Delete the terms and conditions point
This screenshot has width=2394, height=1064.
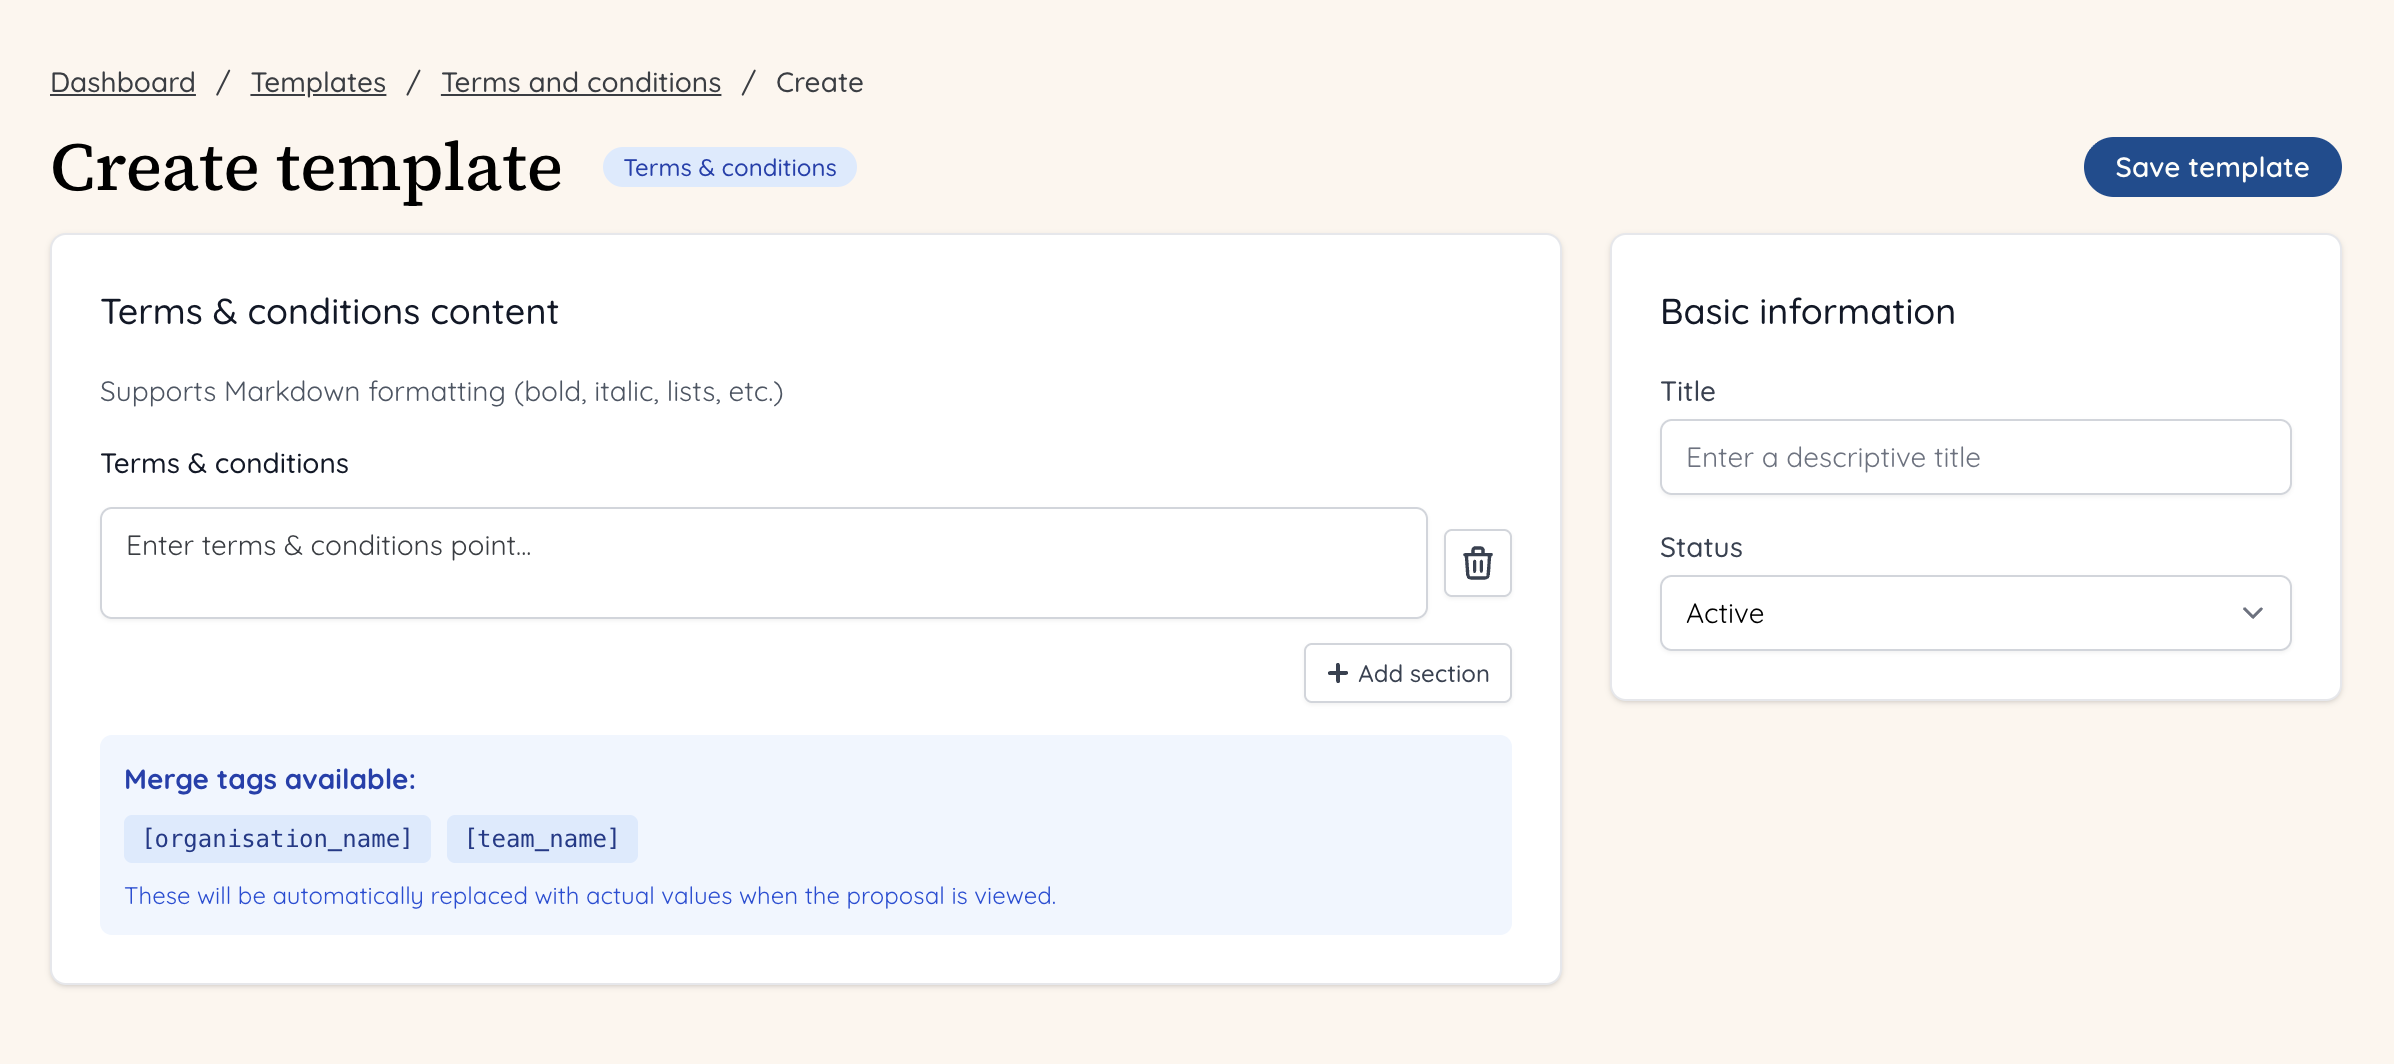click(1477, 562)
